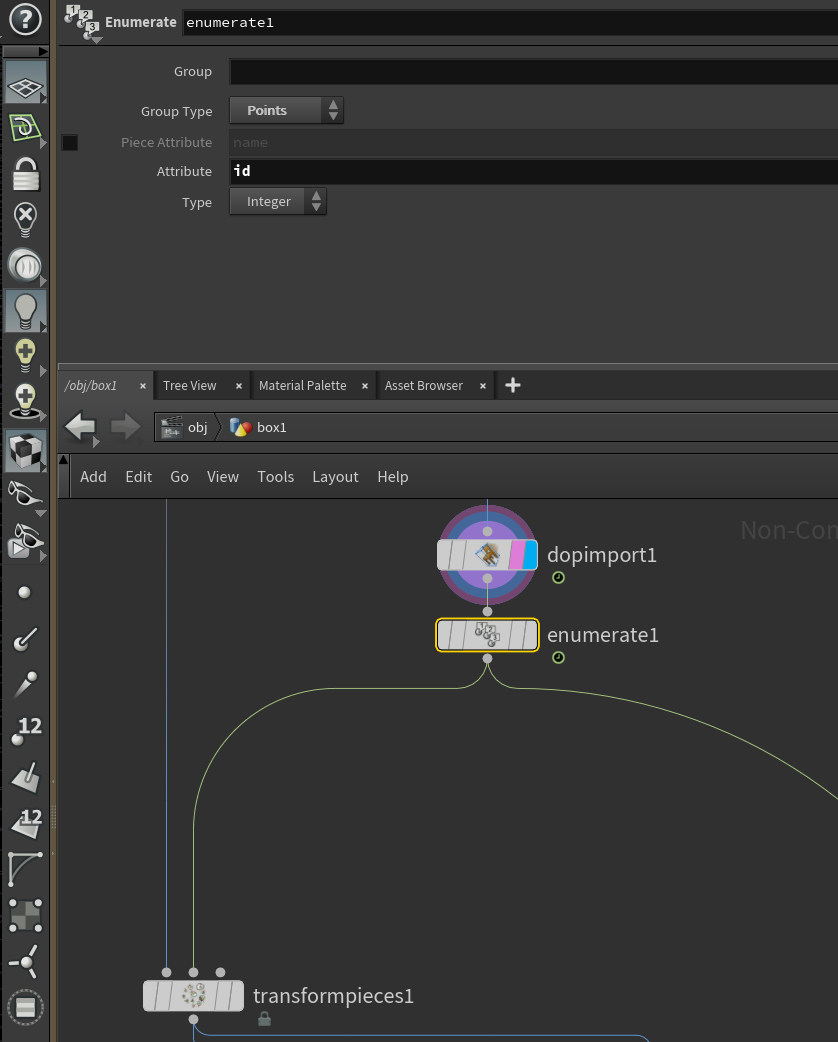The height and width of the screenshot is (1042, 838).
Task: Toggle primitive normals display icon
Action: 27,777
